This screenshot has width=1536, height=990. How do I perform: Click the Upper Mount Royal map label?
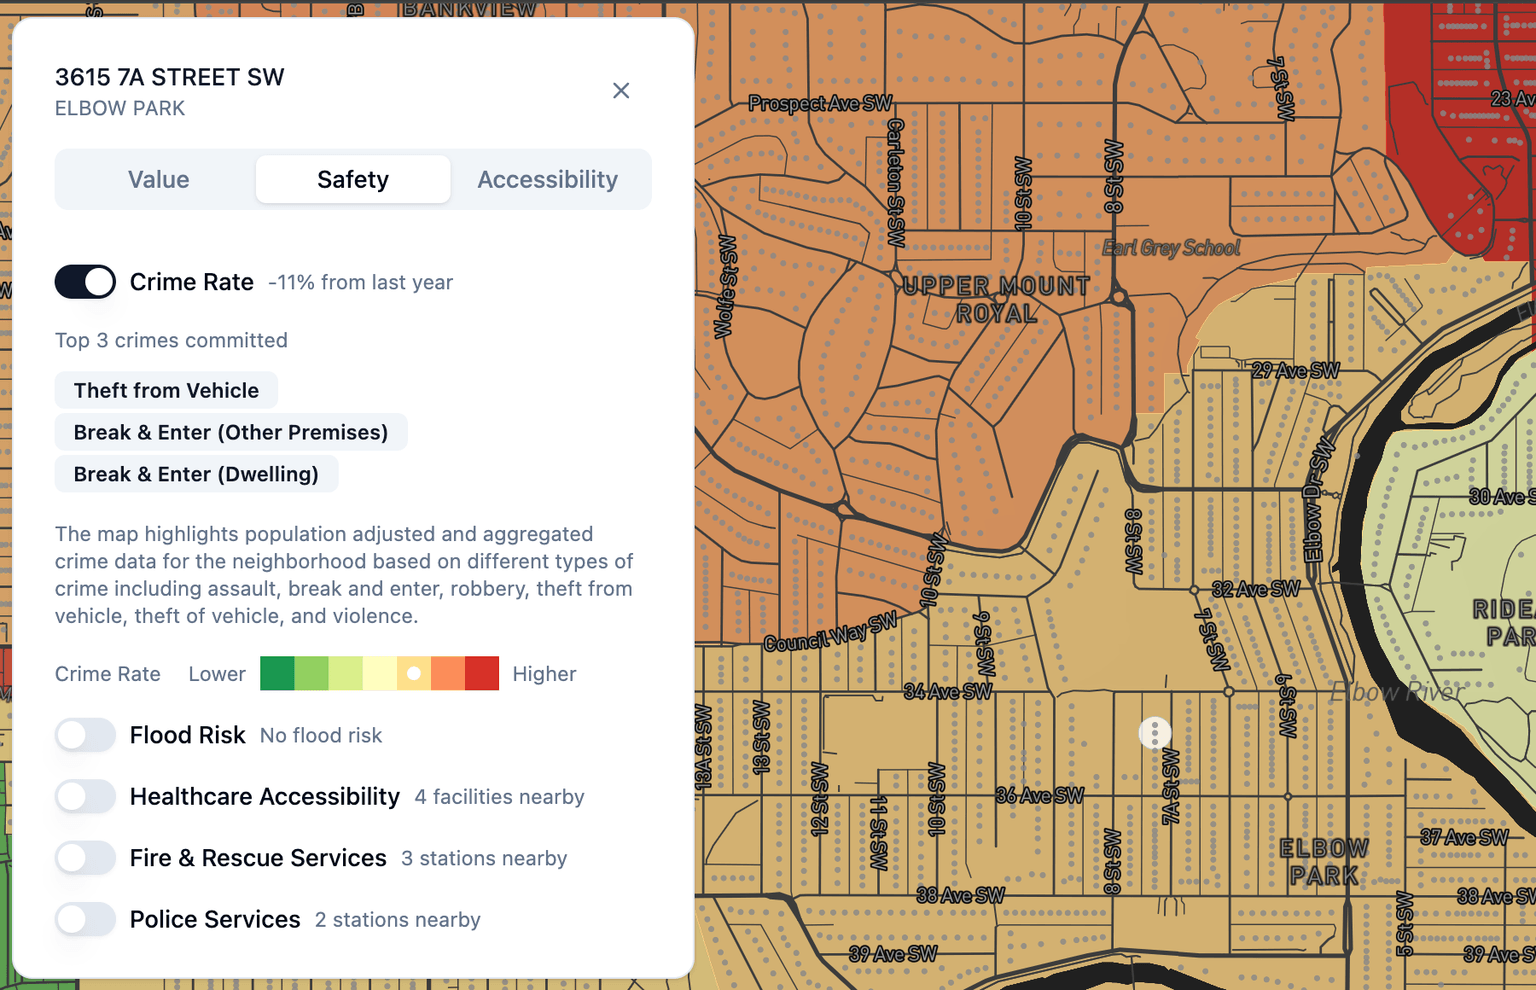click(x=996, y=299)
